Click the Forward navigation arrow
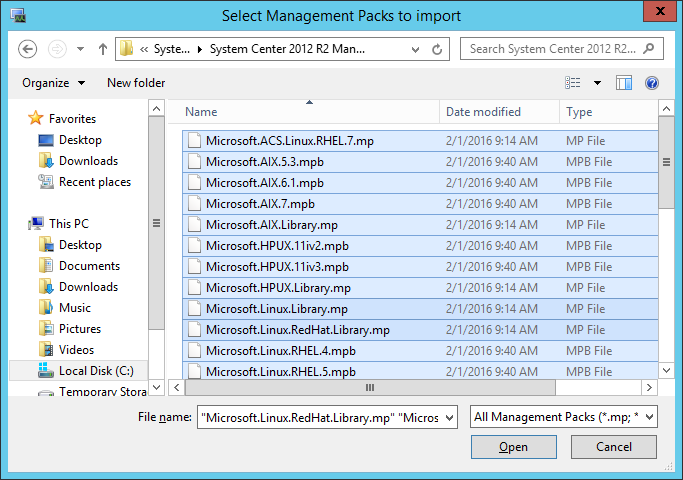Screen dimensions: 683x480 pos(57,49)
